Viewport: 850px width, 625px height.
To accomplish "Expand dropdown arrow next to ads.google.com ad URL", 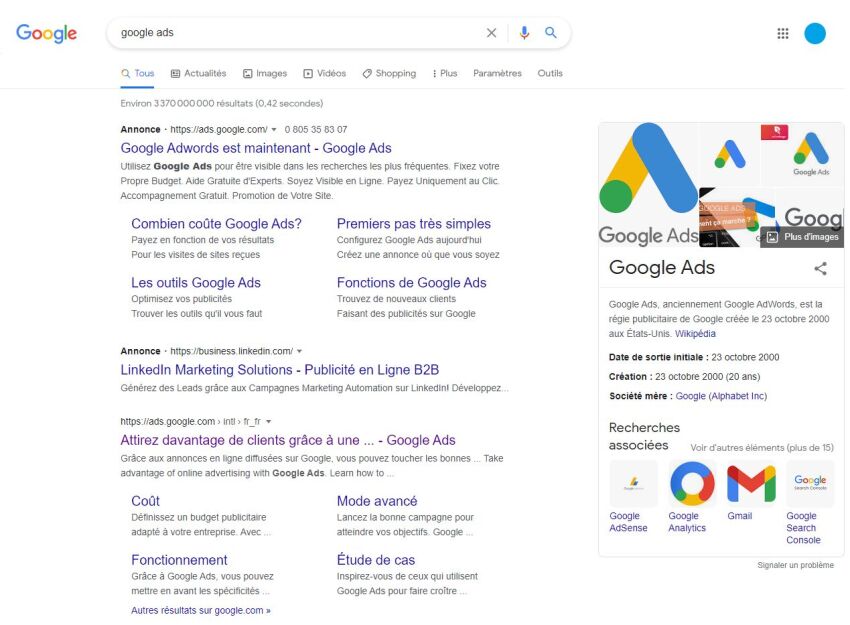I will (274, 130).
